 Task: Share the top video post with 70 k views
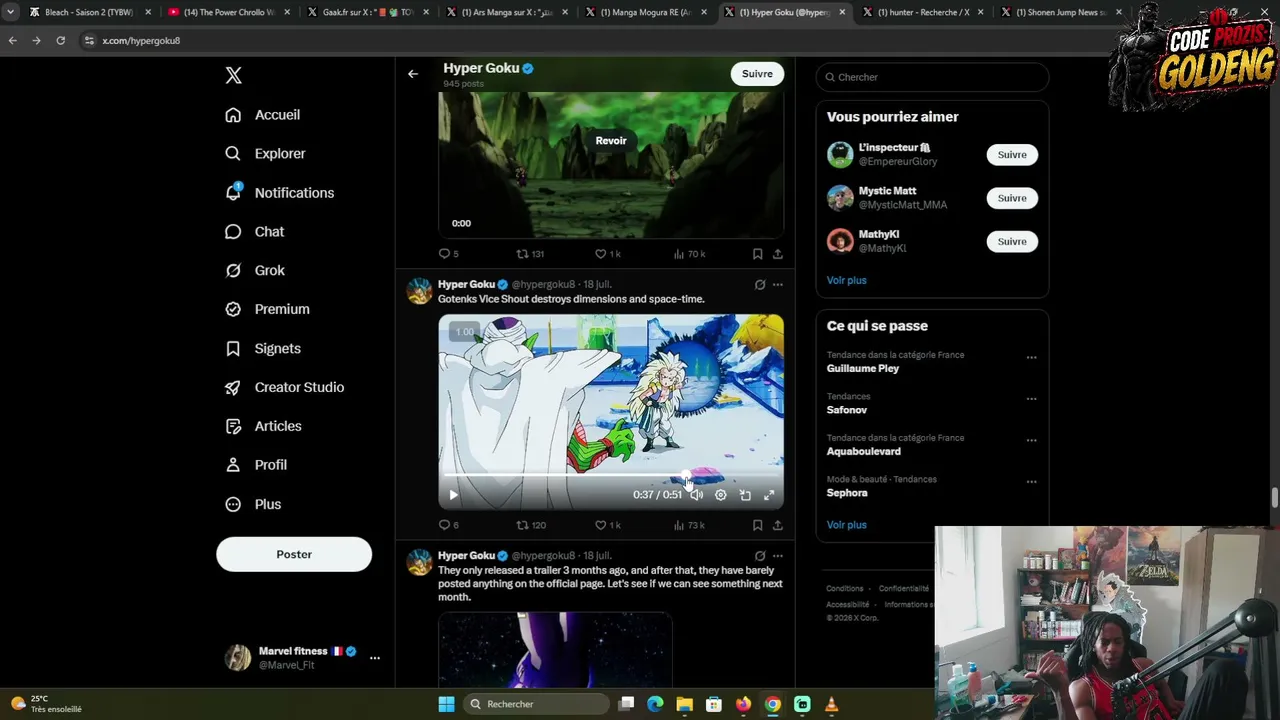[x=777, y=254]
